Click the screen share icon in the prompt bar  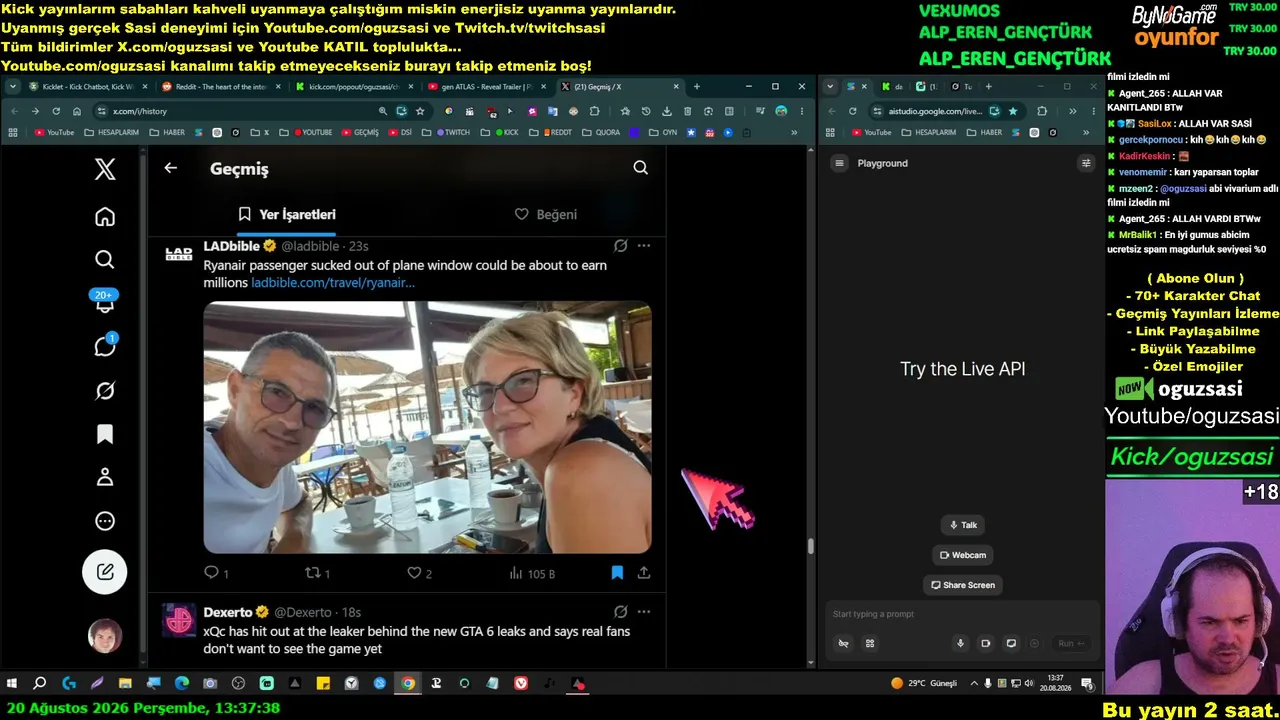click(1011, 643)
